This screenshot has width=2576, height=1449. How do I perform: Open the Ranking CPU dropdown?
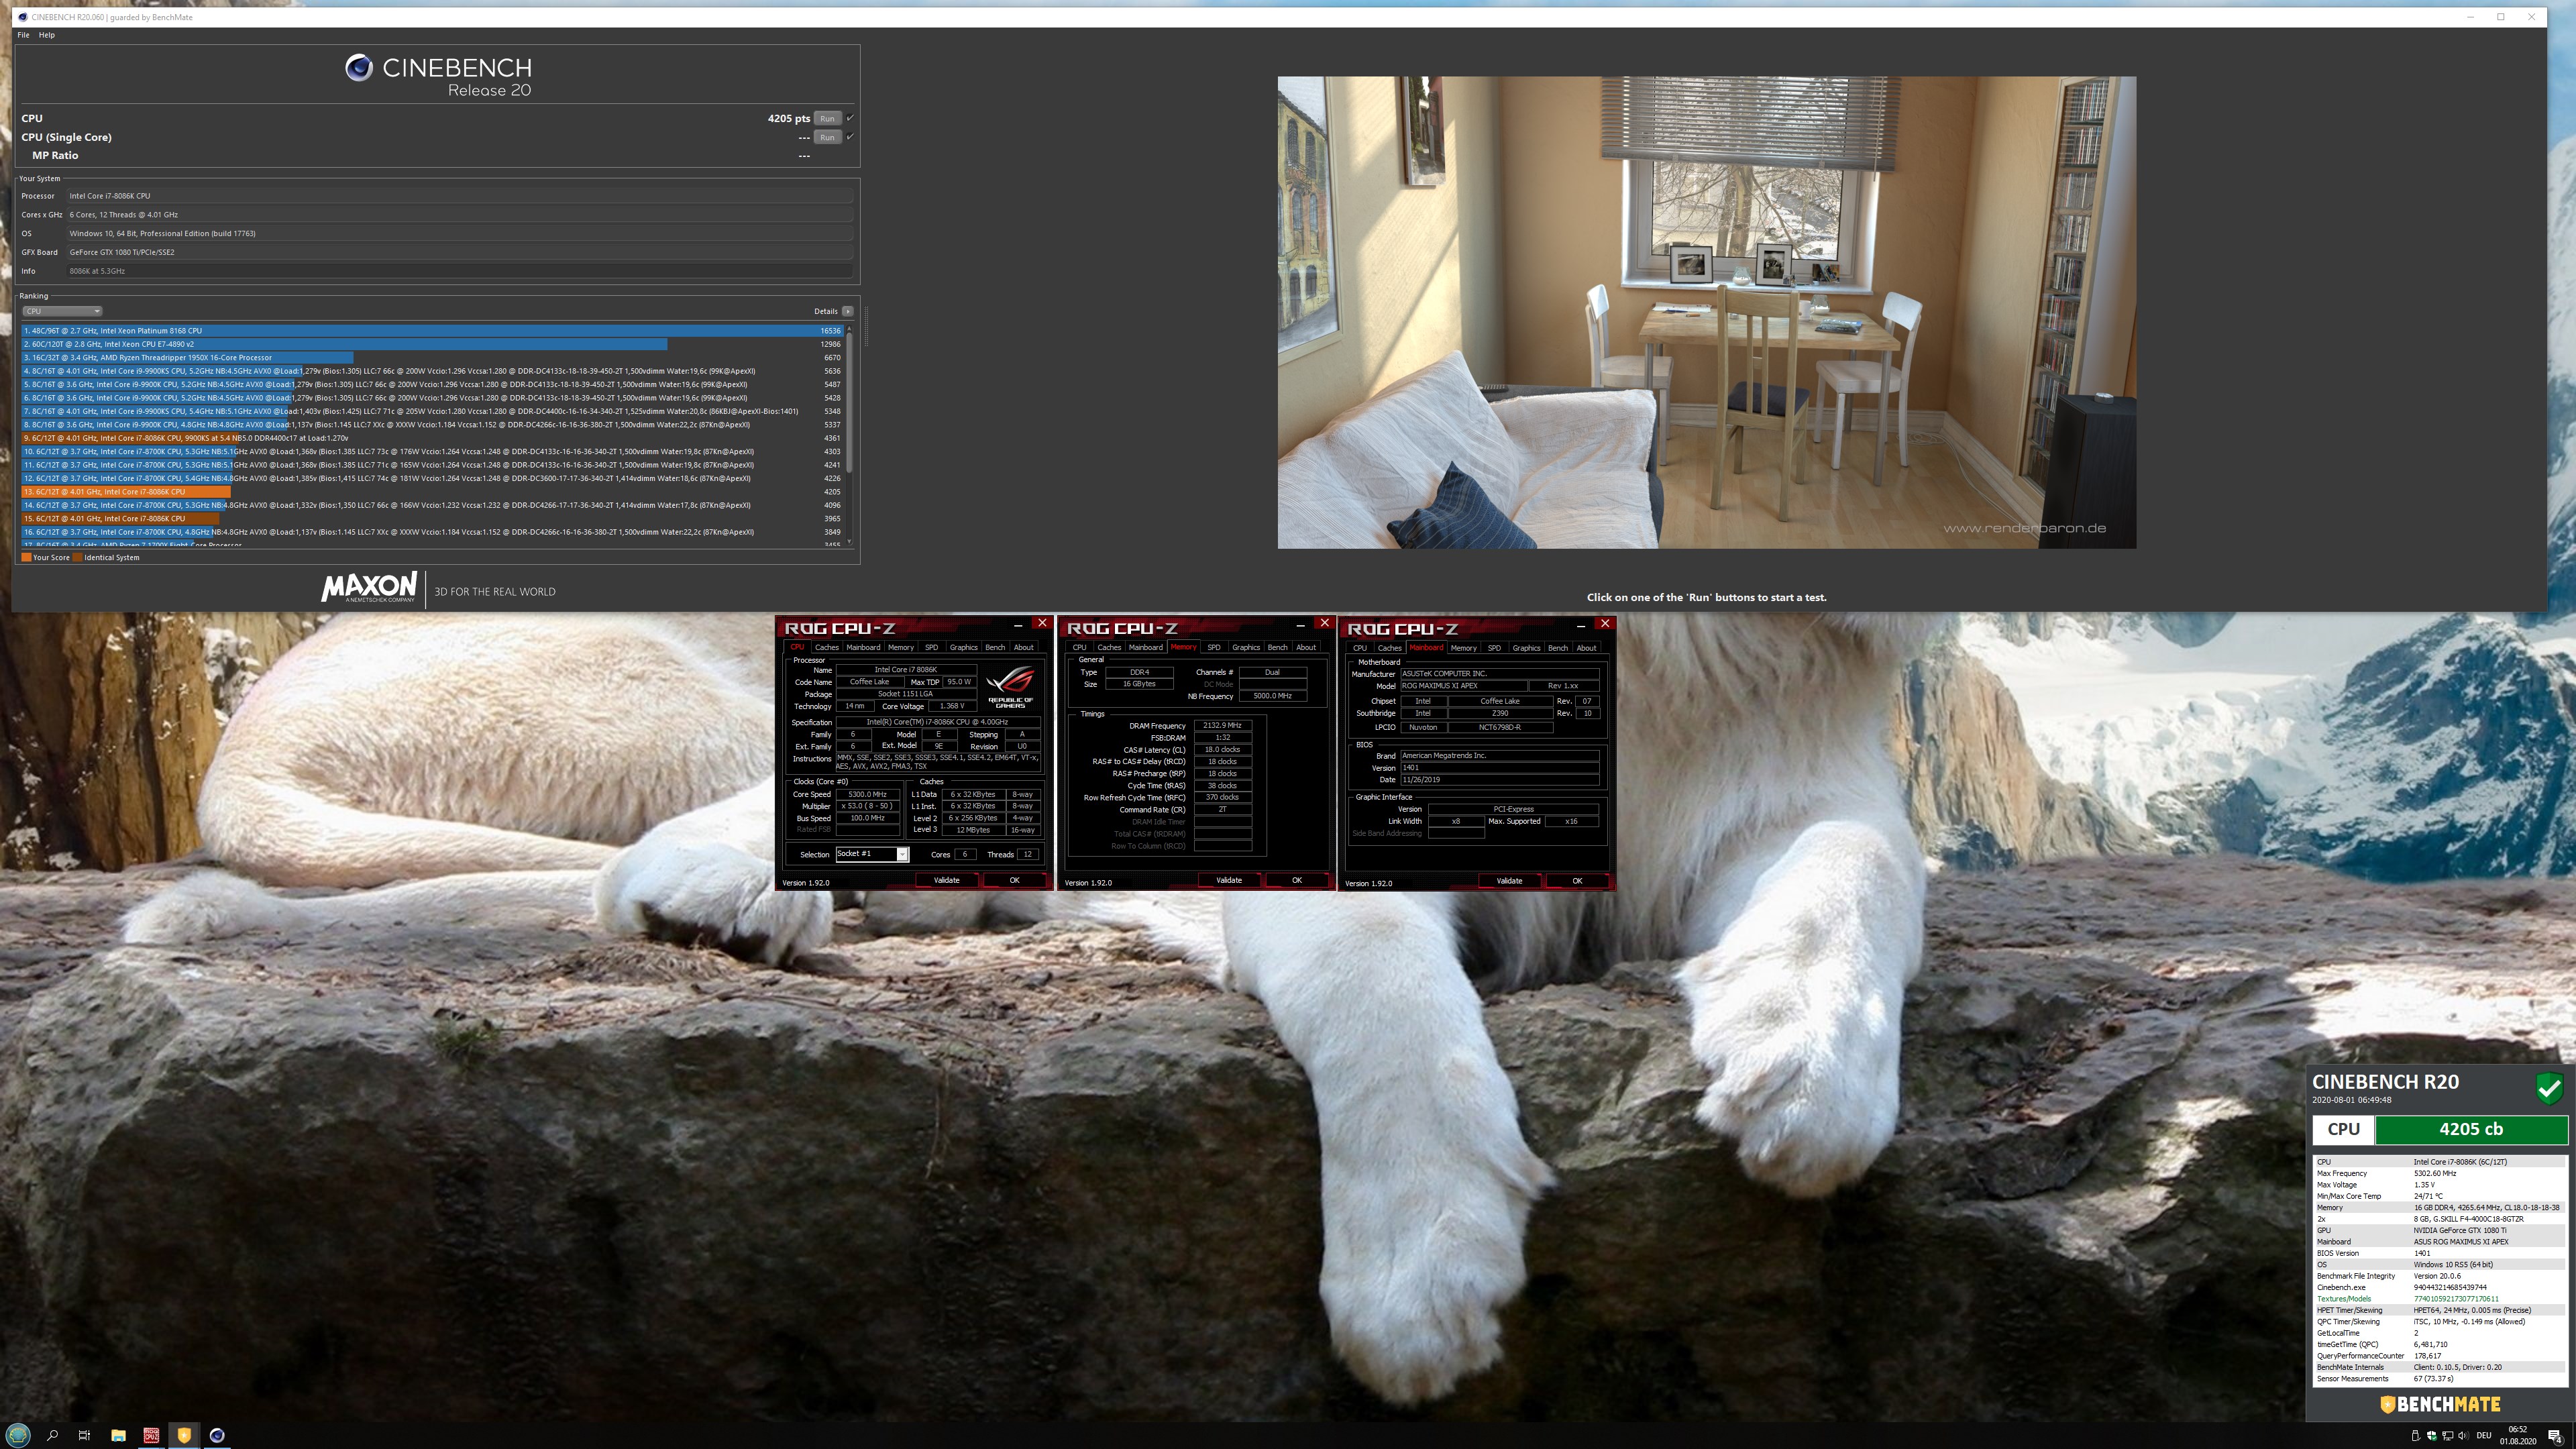pyautogui.click(x=62, y=311)
